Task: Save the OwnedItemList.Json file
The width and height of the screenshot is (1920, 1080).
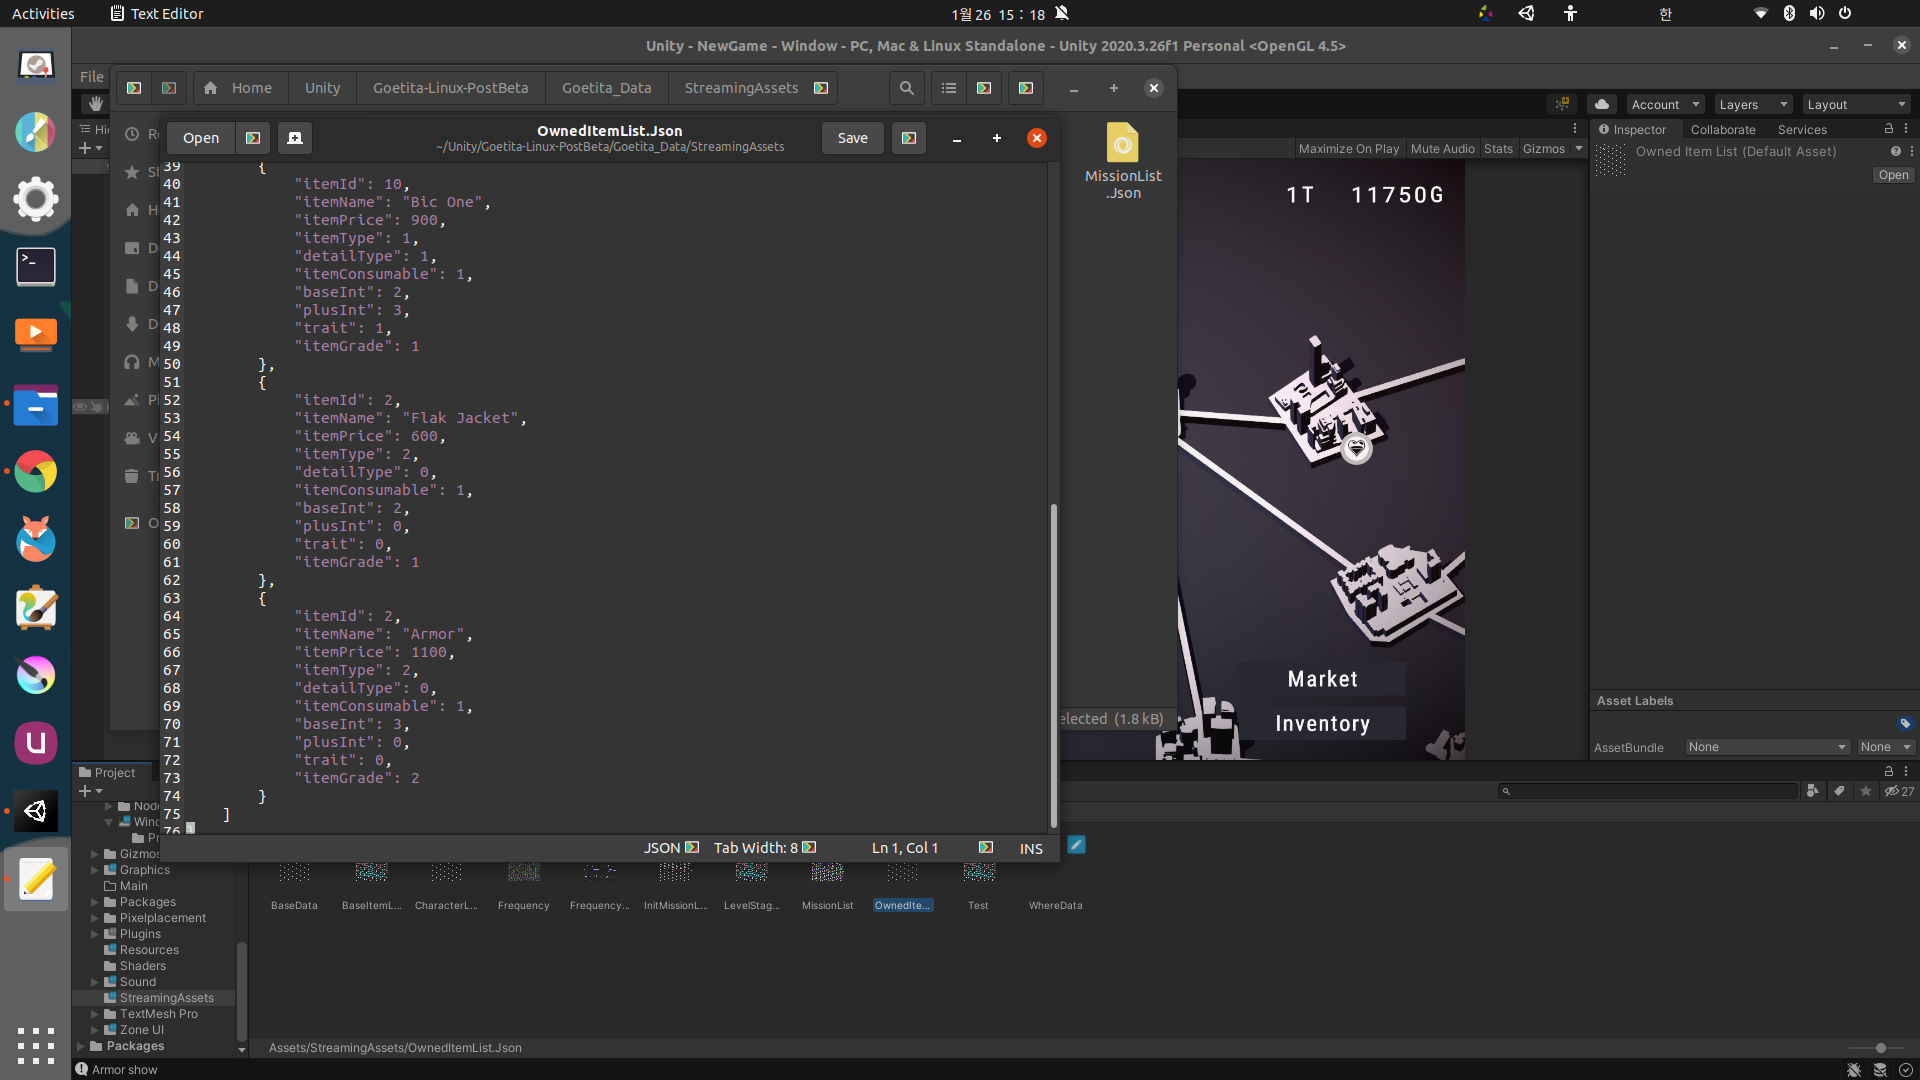Action: coord(853,138)
